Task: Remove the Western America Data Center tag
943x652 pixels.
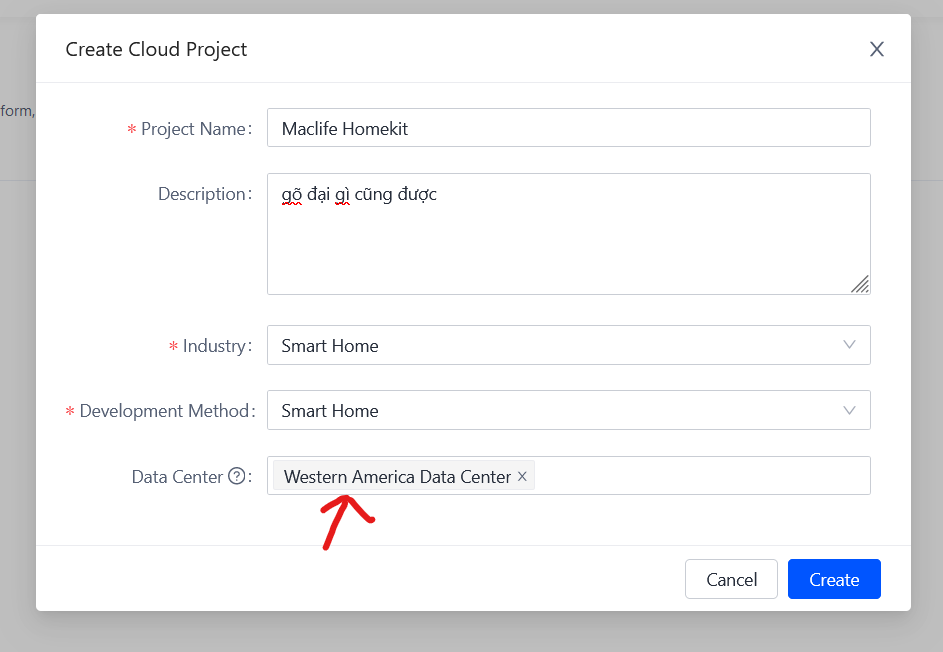Action: [522, 477]
